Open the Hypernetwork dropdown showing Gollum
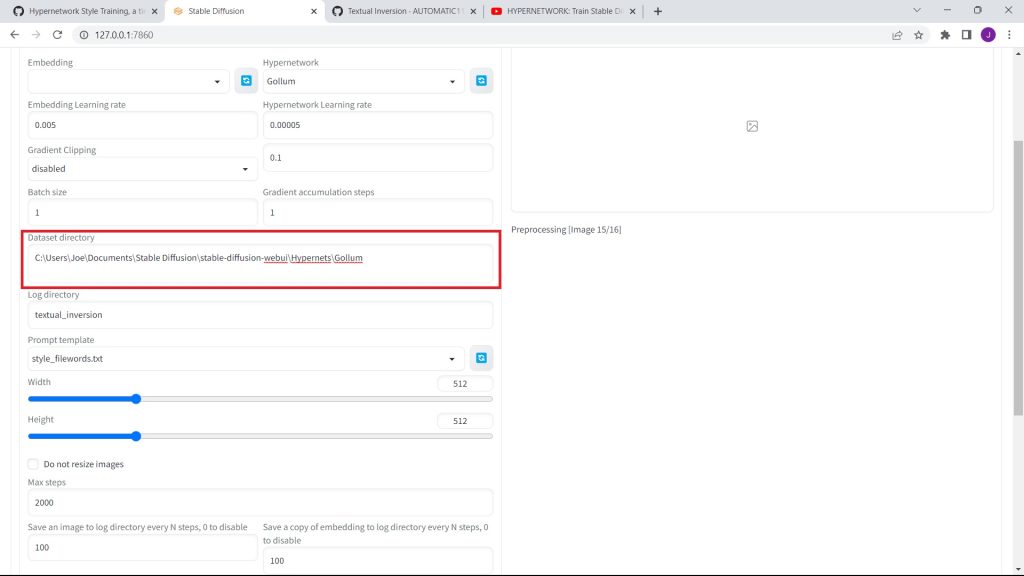Screen dimensions: 1024x576 pos(363,81)
